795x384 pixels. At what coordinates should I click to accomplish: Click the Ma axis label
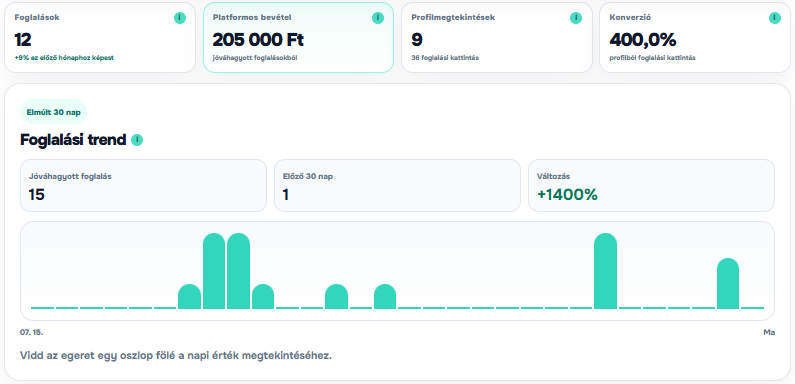tap(769, 332)
